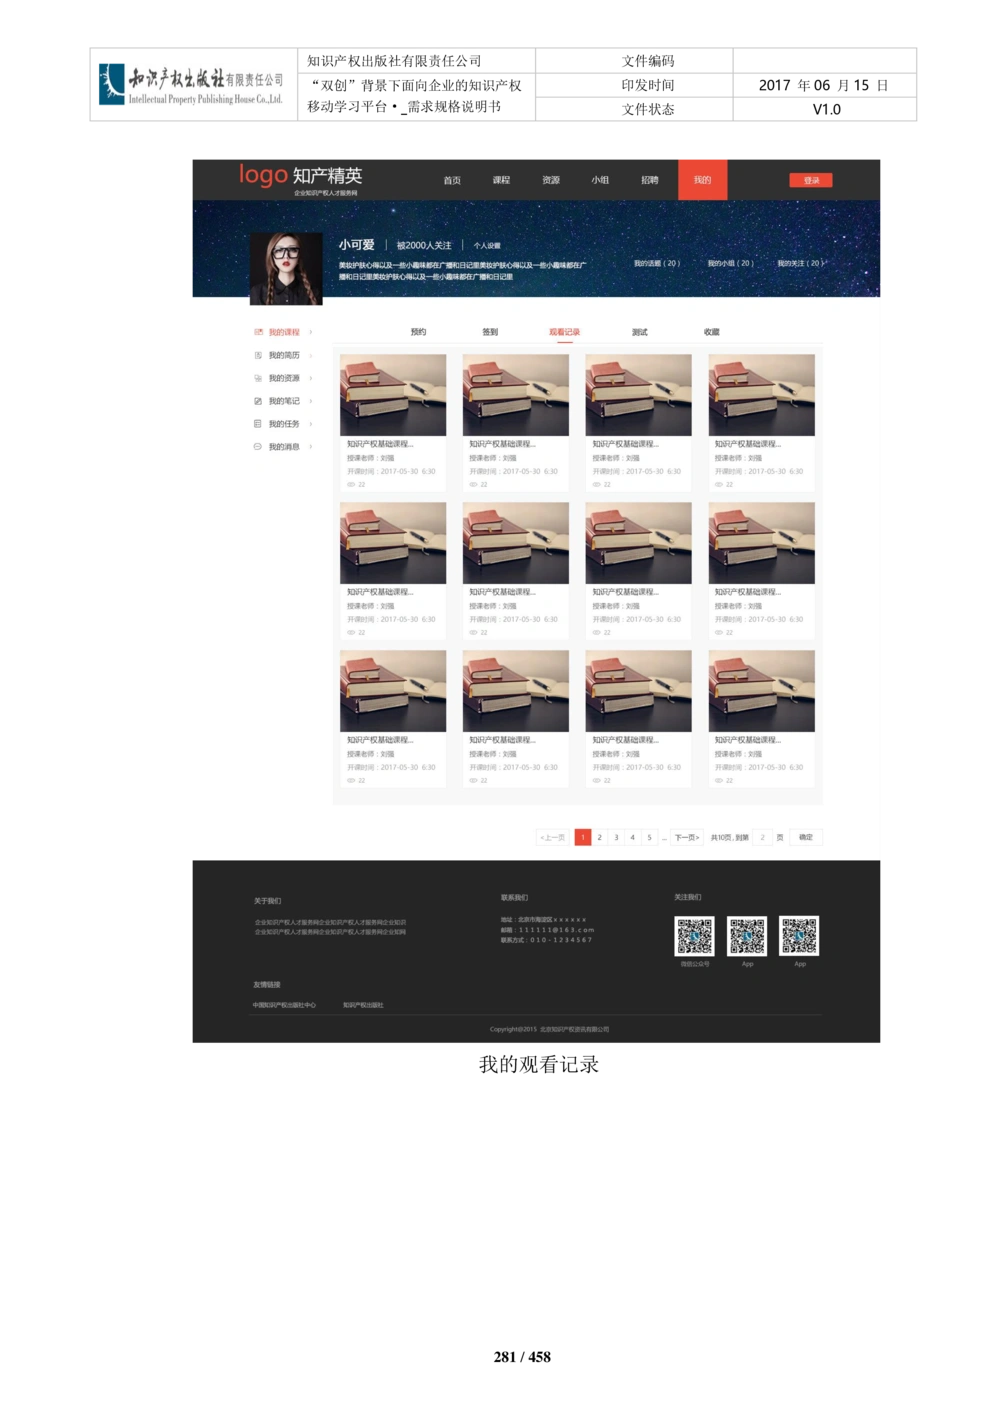This screenshot has width=1000, height=1414.
Task: Click the 我的笔记 notes icon
Action: 258,401
